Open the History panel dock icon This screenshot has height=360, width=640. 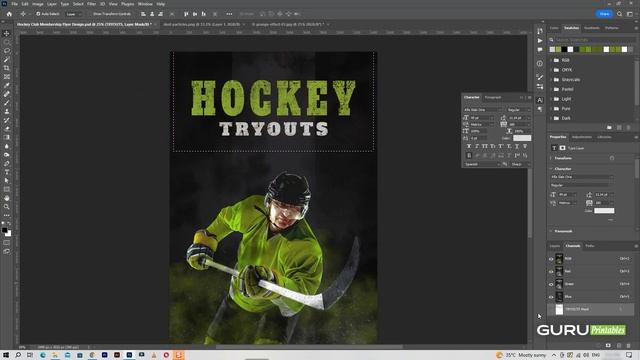tap(540, 31)
